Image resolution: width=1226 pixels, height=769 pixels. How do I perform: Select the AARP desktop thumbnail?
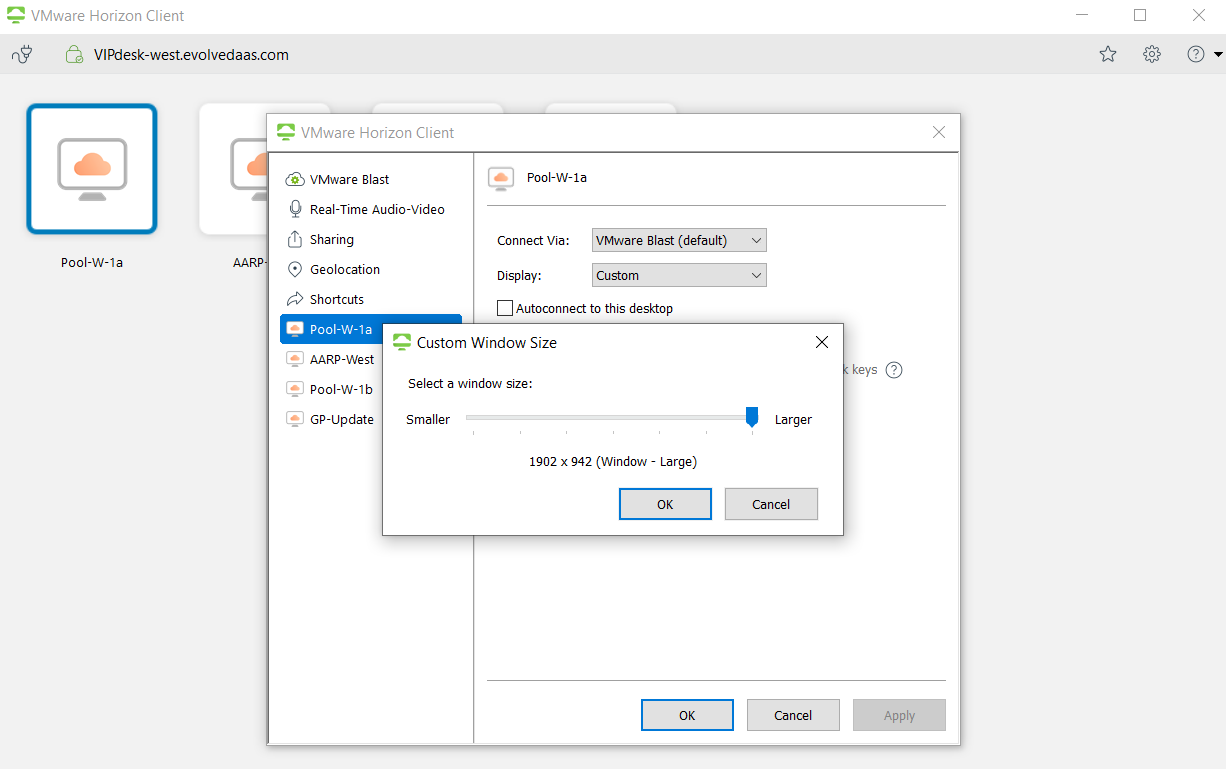[x=233, y=169]
